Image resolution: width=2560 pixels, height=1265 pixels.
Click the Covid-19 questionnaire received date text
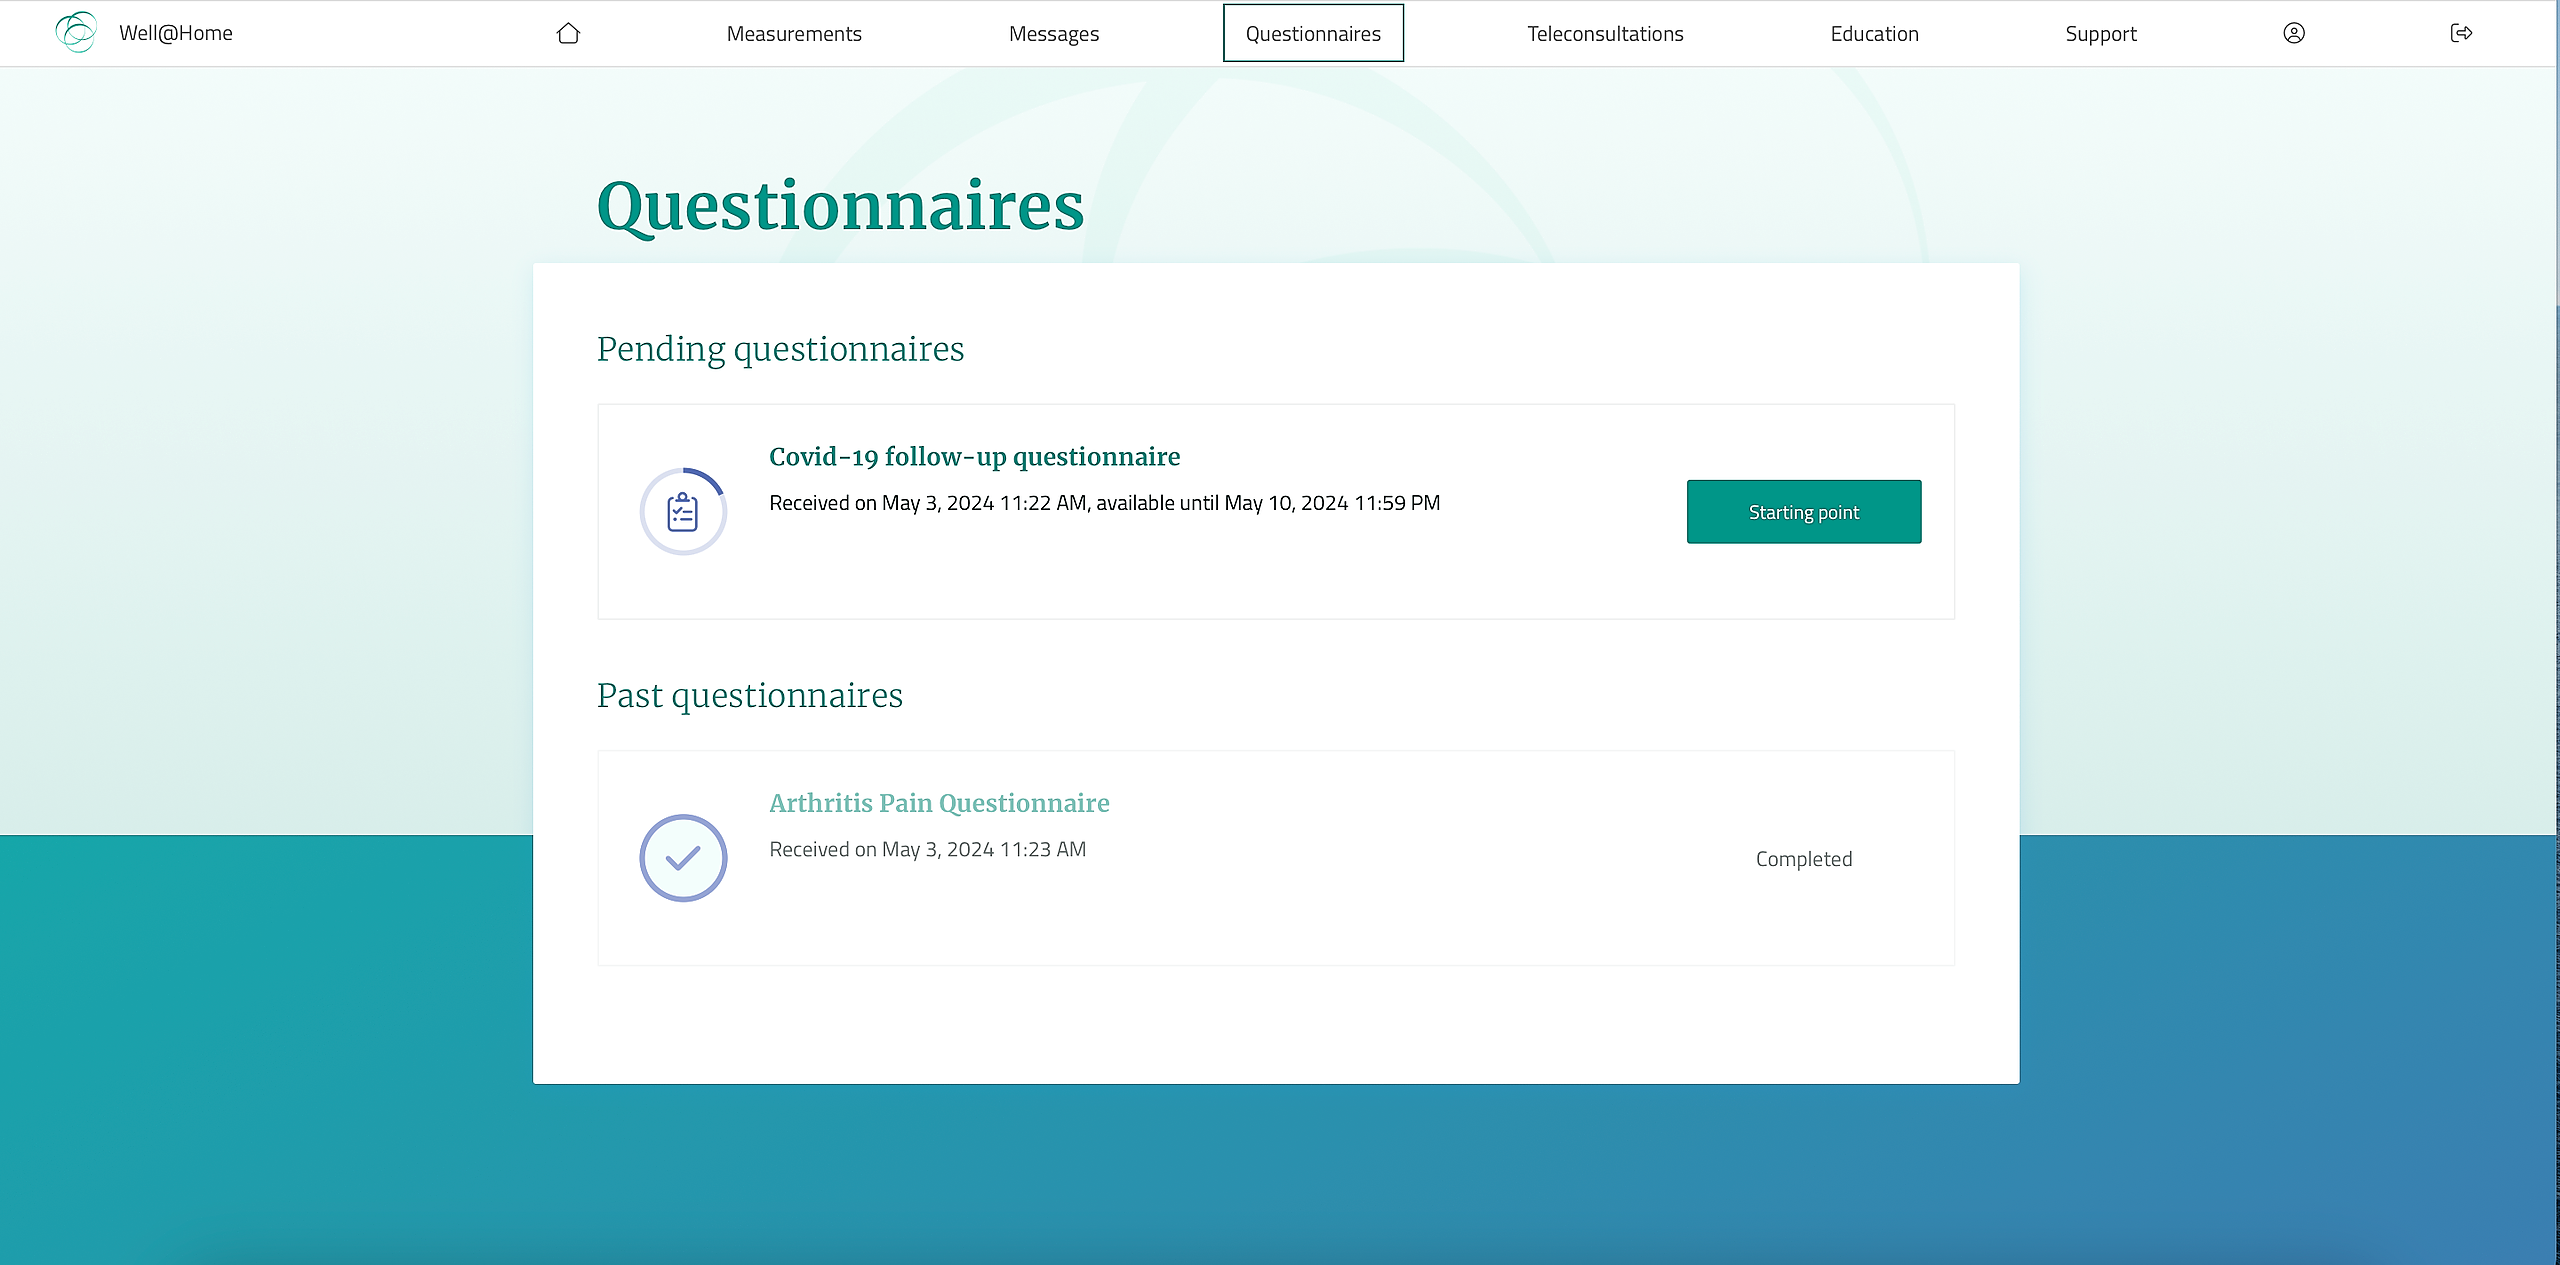pos(1104,503)
